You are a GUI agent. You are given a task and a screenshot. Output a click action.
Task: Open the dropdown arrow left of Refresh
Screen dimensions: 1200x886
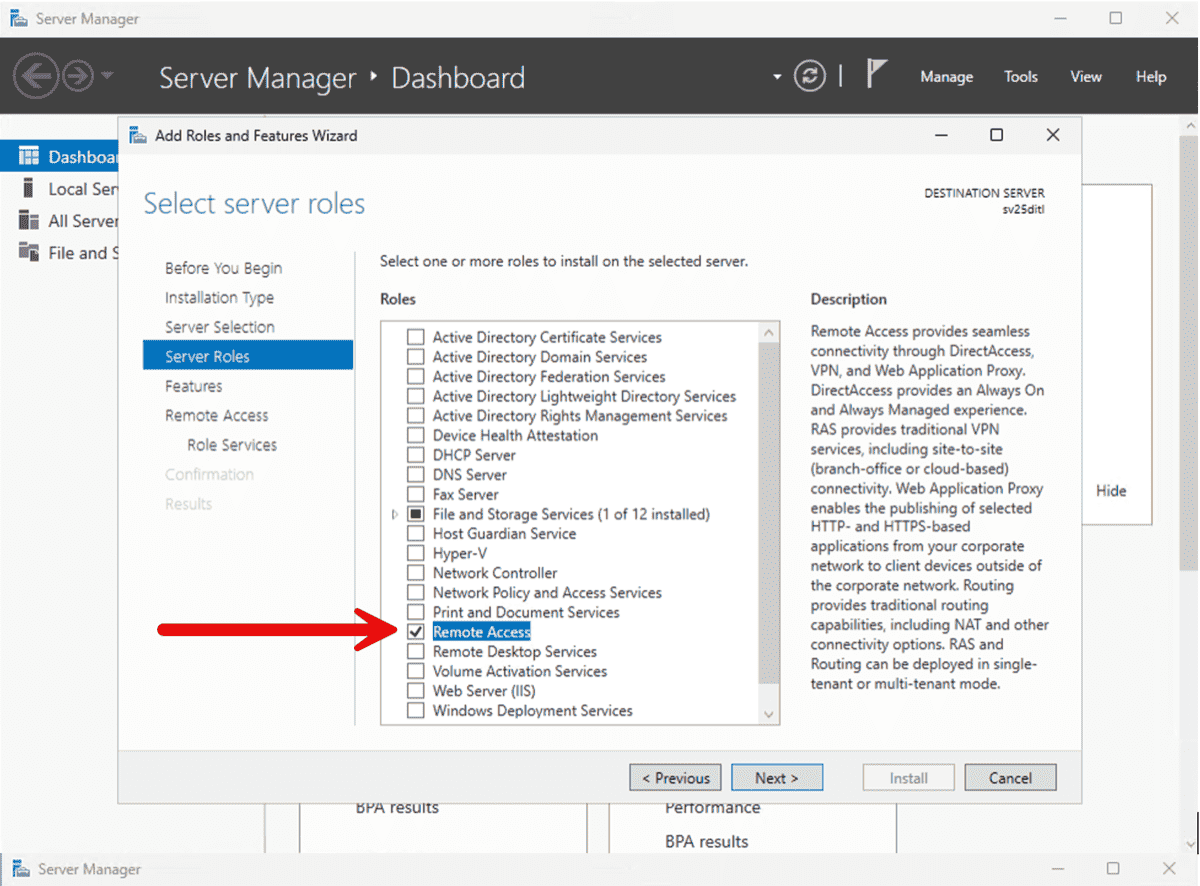tap(777, 77)
